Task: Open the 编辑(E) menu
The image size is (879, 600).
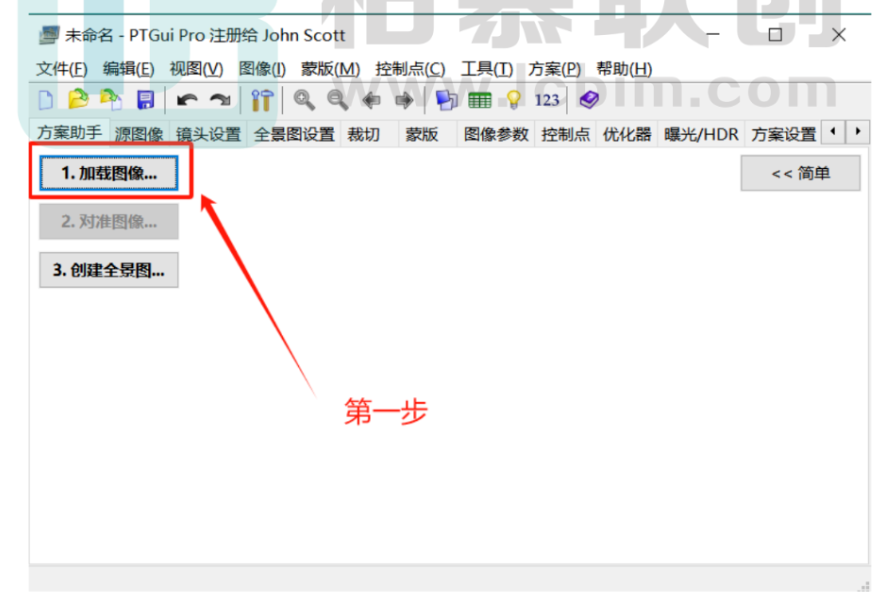Action: pyautogui.click(x=128, y=69)
